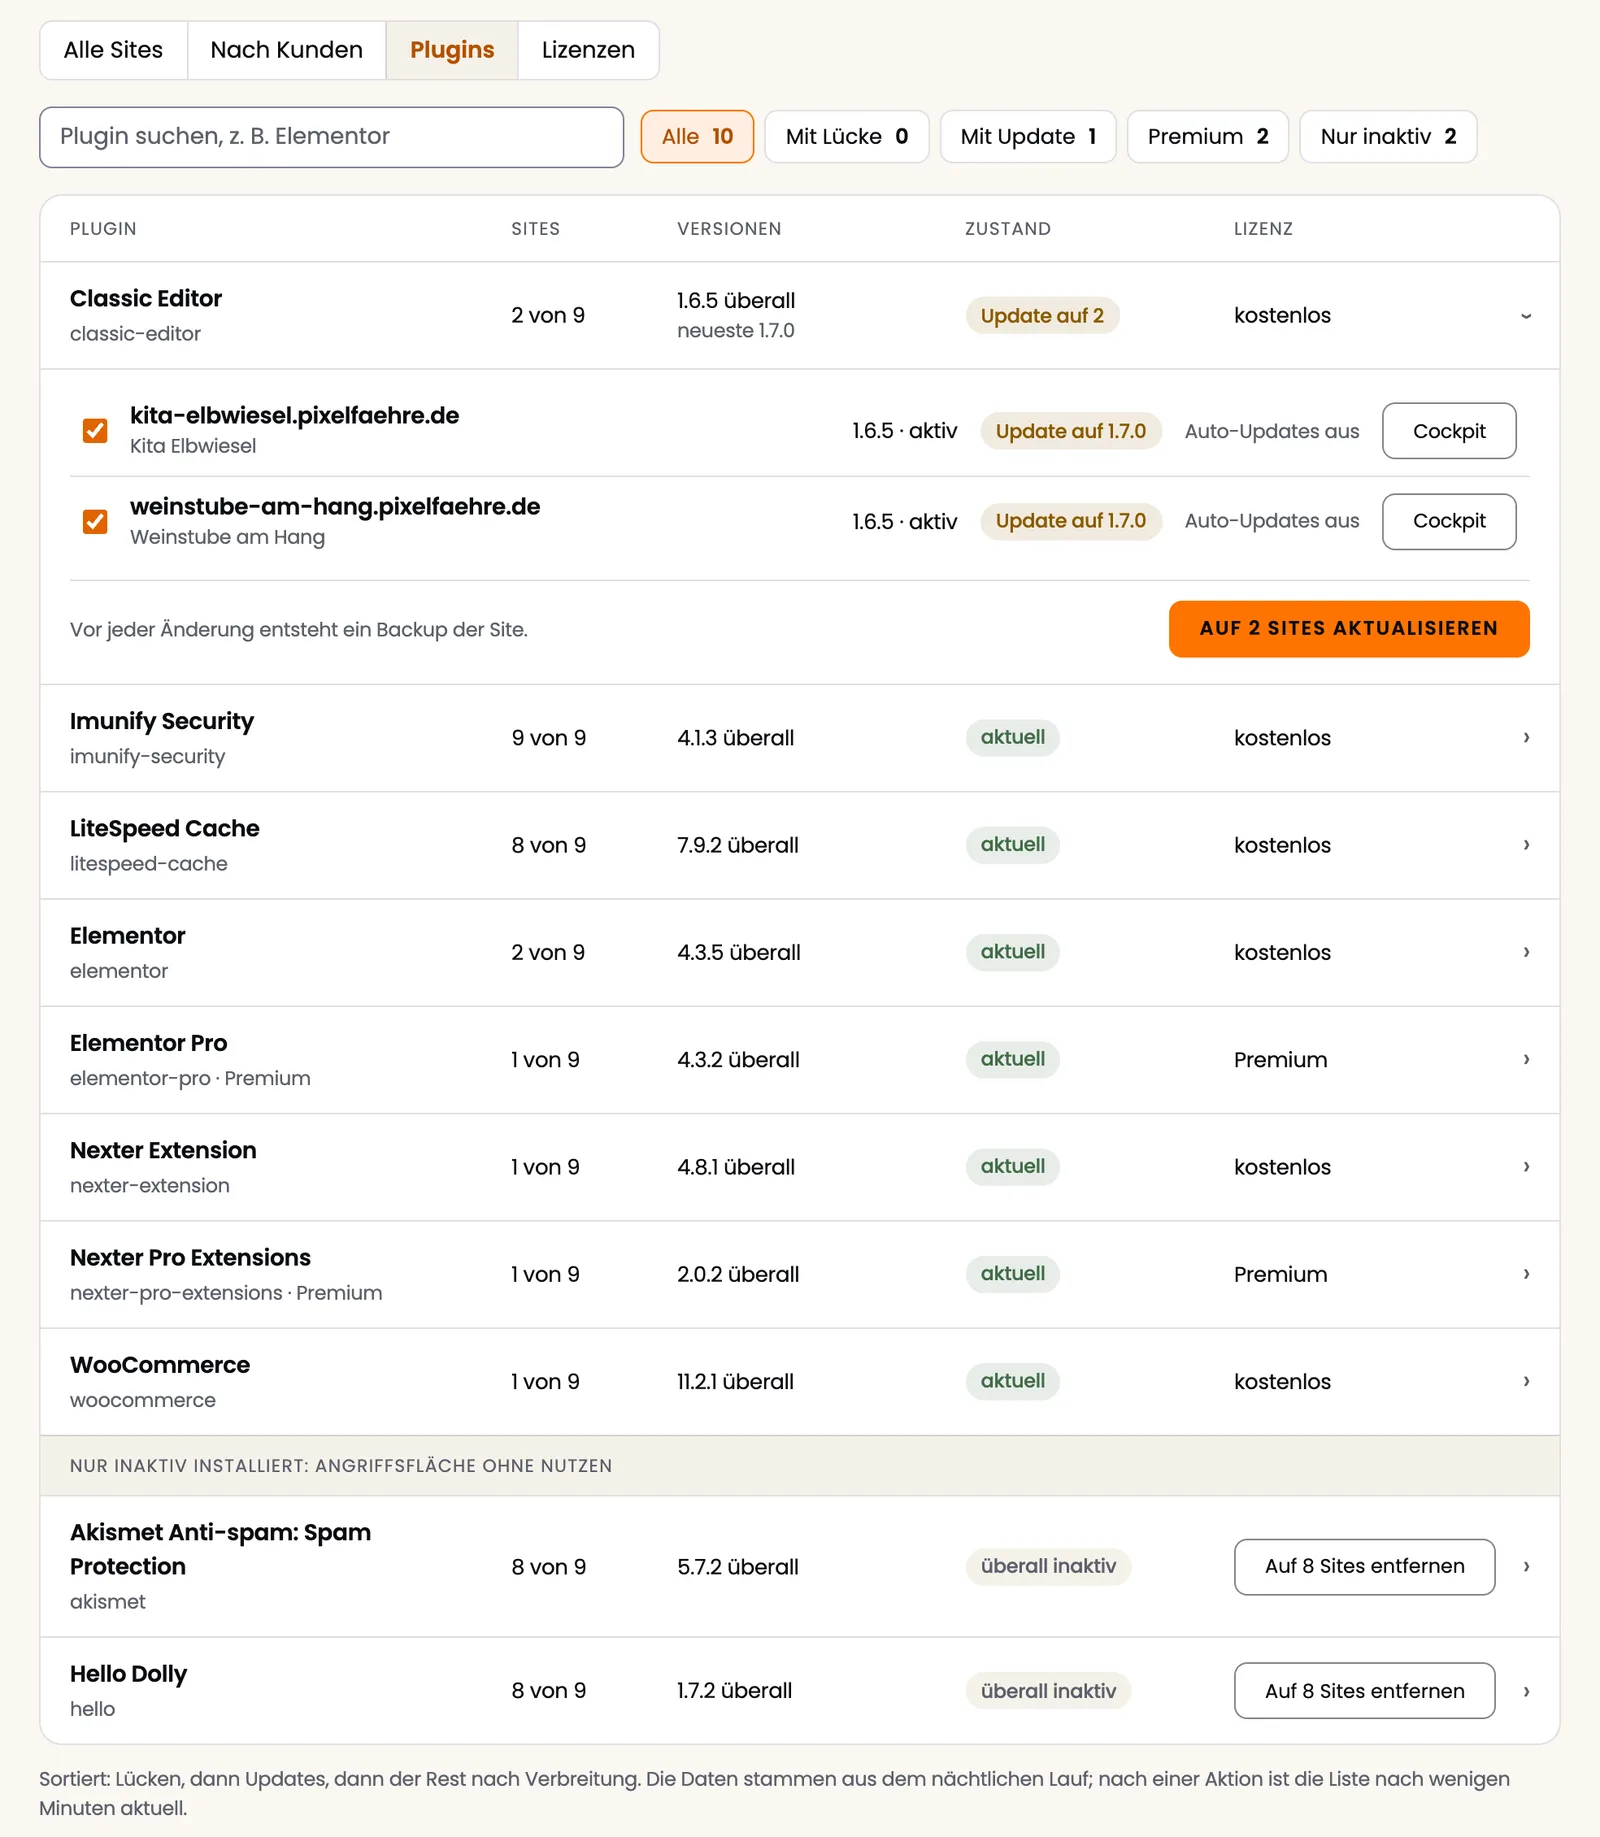
Task: Expand the Nexter Pro Extensions row chevron
Action: [1526, 1274]
